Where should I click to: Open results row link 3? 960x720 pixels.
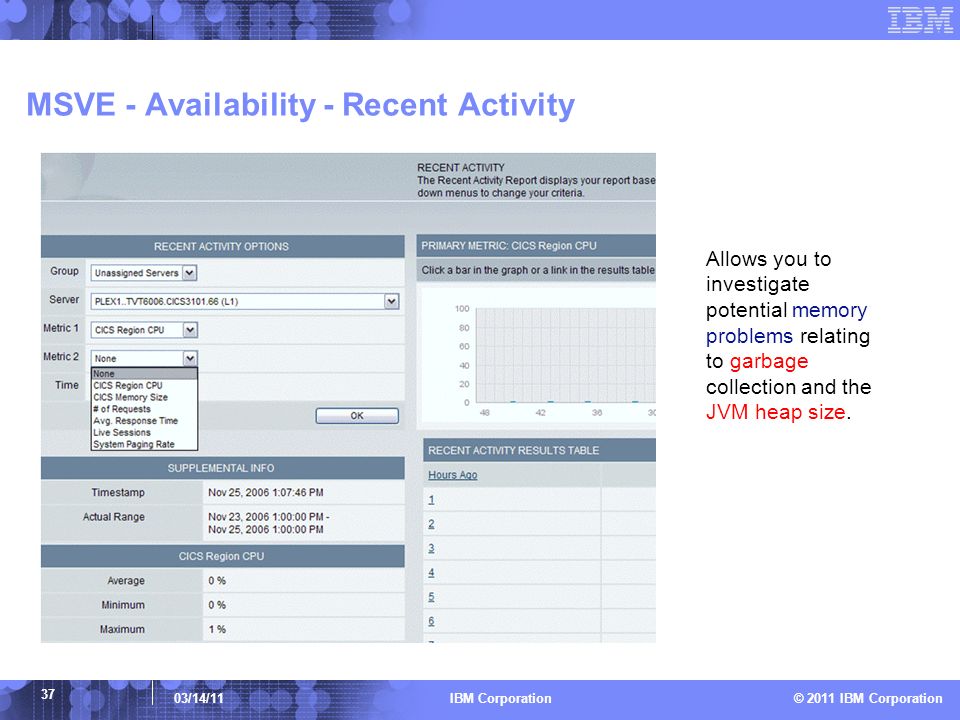(x=431, y=548)
